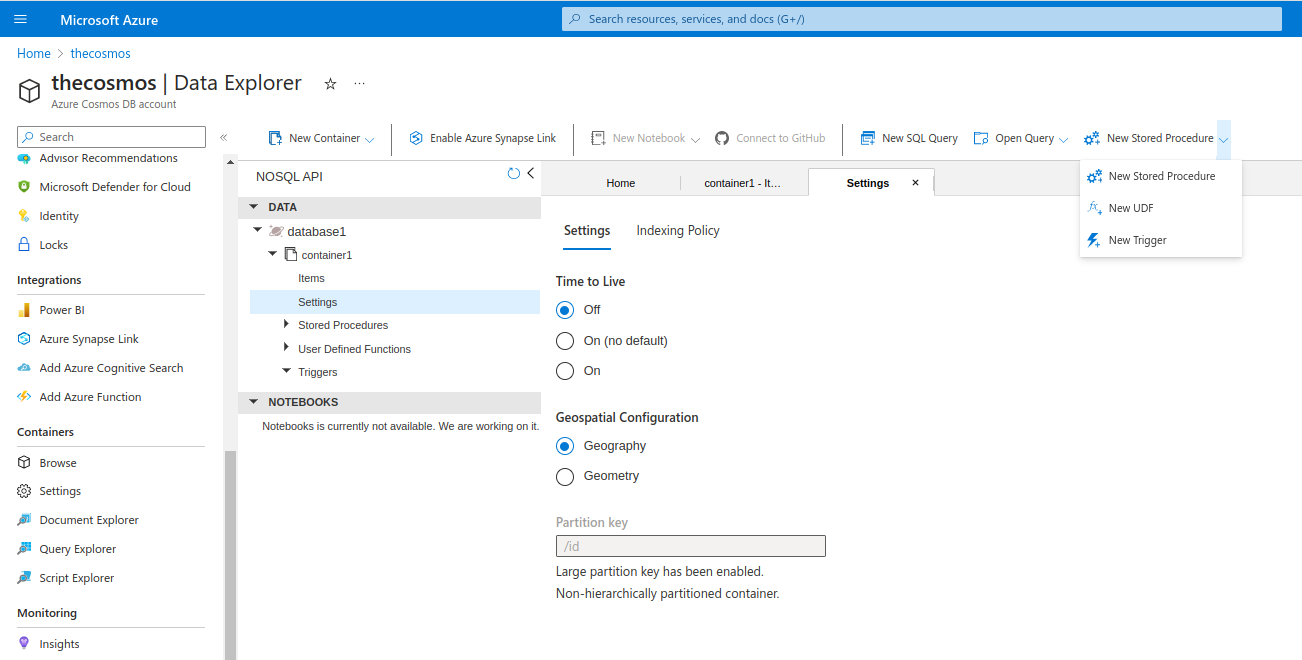Expand the User Defined Functions node
The width and height of the screenshot is (1302, 660).
click(x=287, y=348)
